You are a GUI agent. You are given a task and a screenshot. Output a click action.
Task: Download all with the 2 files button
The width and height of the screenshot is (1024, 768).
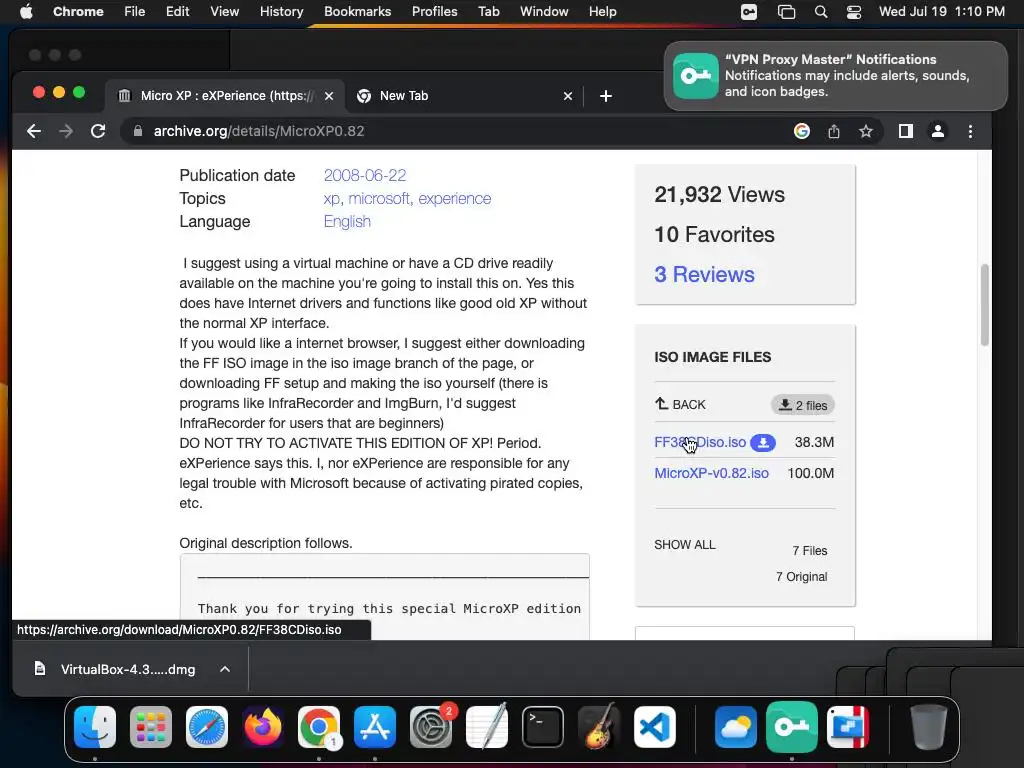[x=803, y=405]
